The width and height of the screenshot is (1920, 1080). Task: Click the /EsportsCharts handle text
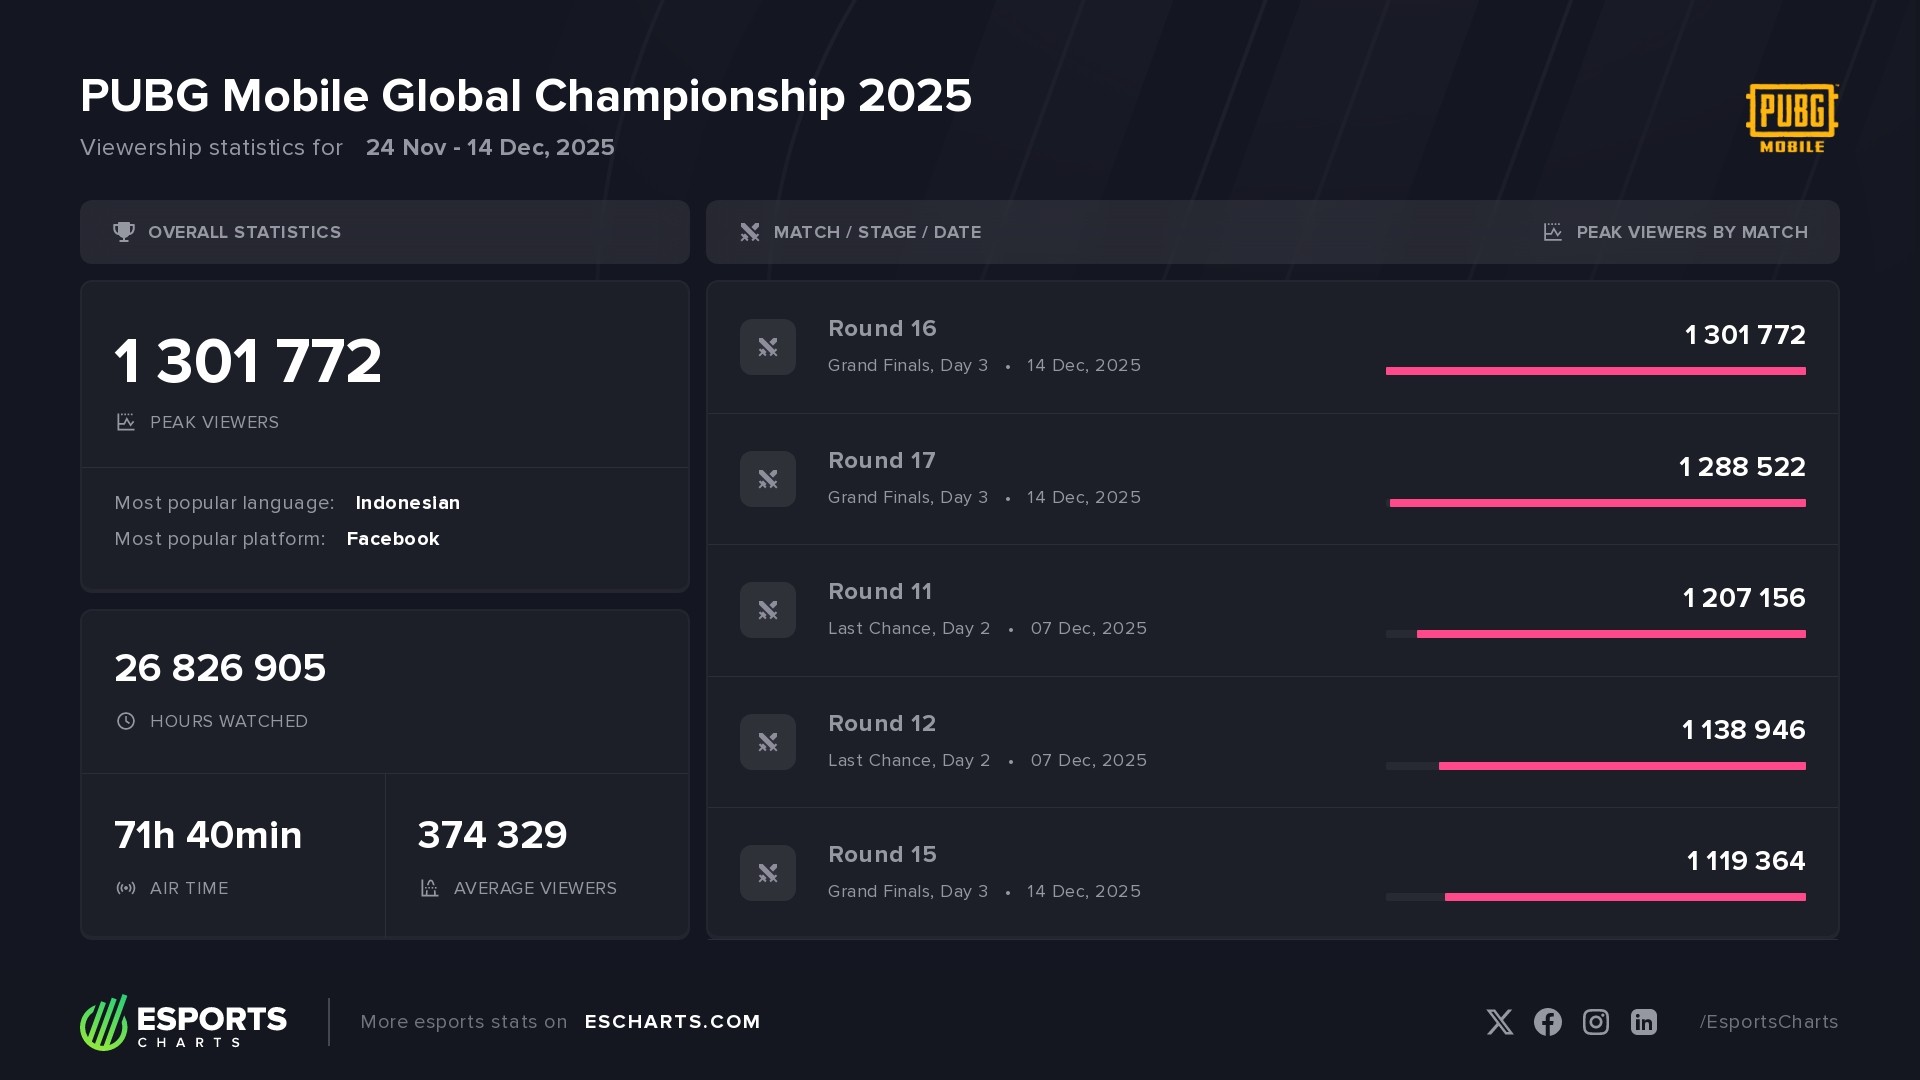pos(1768,1022)
